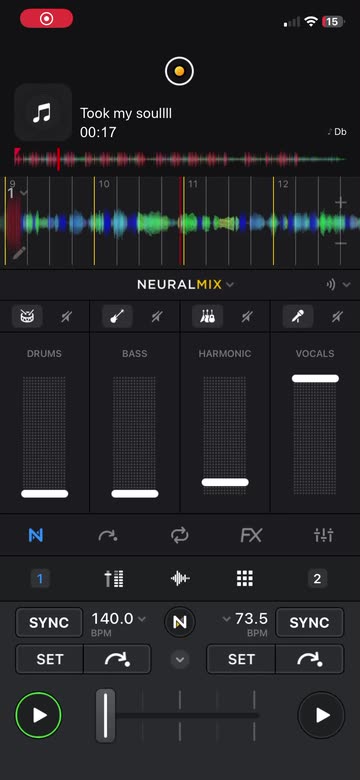Tap the right deck SET button

pos(241,659)
